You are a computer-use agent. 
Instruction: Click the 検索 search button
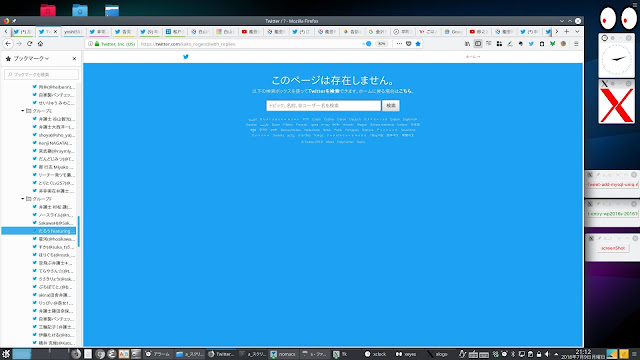pos(391,105)
